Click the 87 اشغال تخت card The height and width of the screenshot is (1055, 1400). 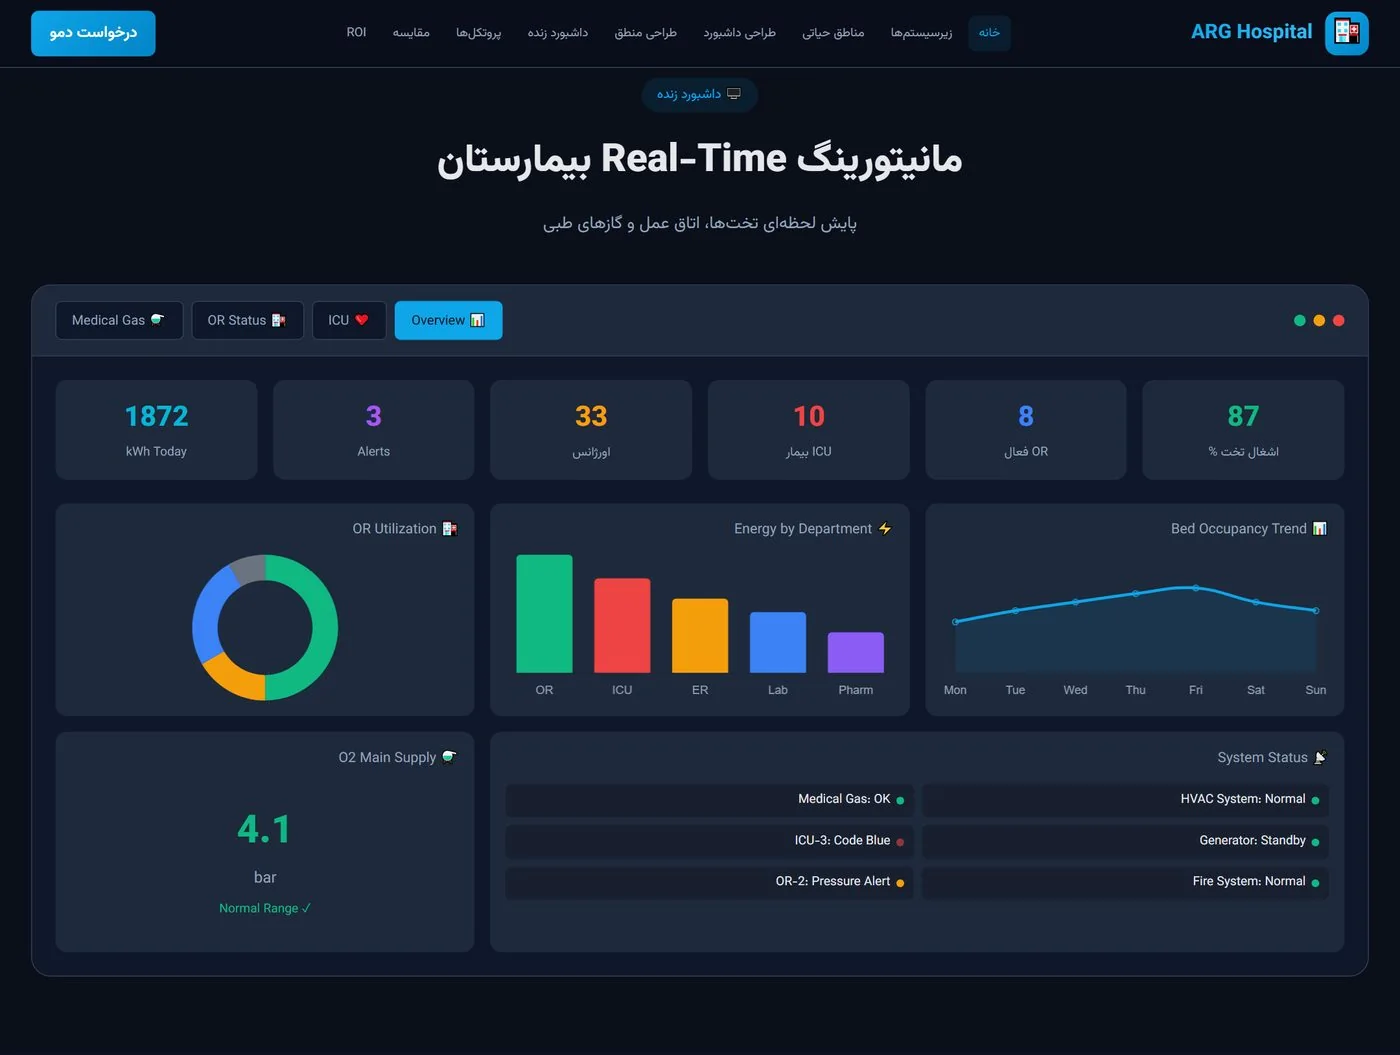(x=1243, y=430)
